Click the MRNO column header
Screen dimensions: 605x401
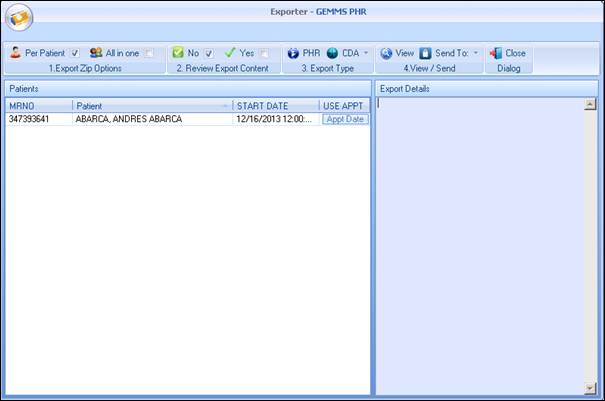pyautogui.click(x=38, y=105)
